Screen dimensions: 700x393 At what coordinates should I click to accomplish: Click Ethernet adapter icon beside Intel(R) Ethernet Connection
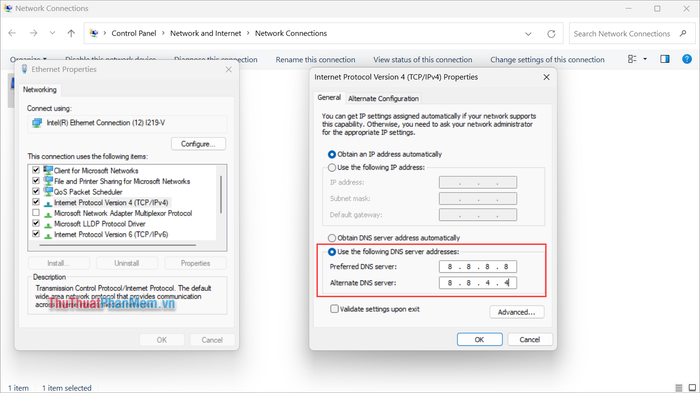[37, 123]
